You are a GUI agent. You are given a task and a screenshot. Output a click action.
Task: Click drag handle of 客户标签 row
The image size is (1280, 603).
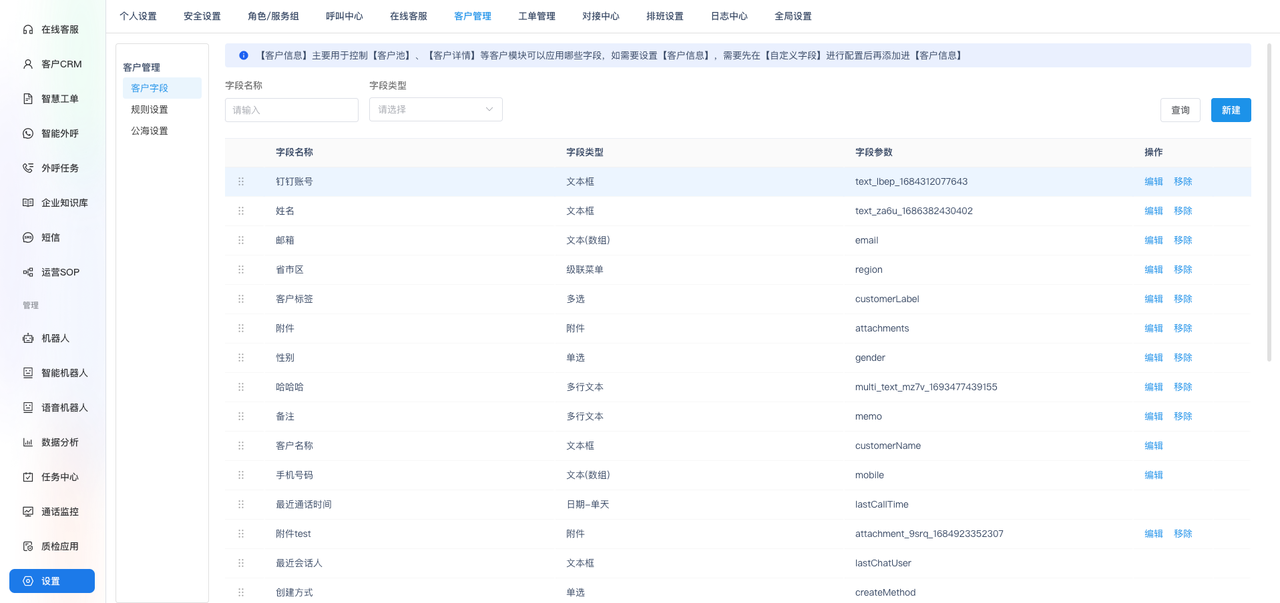(x=241, y=299)
